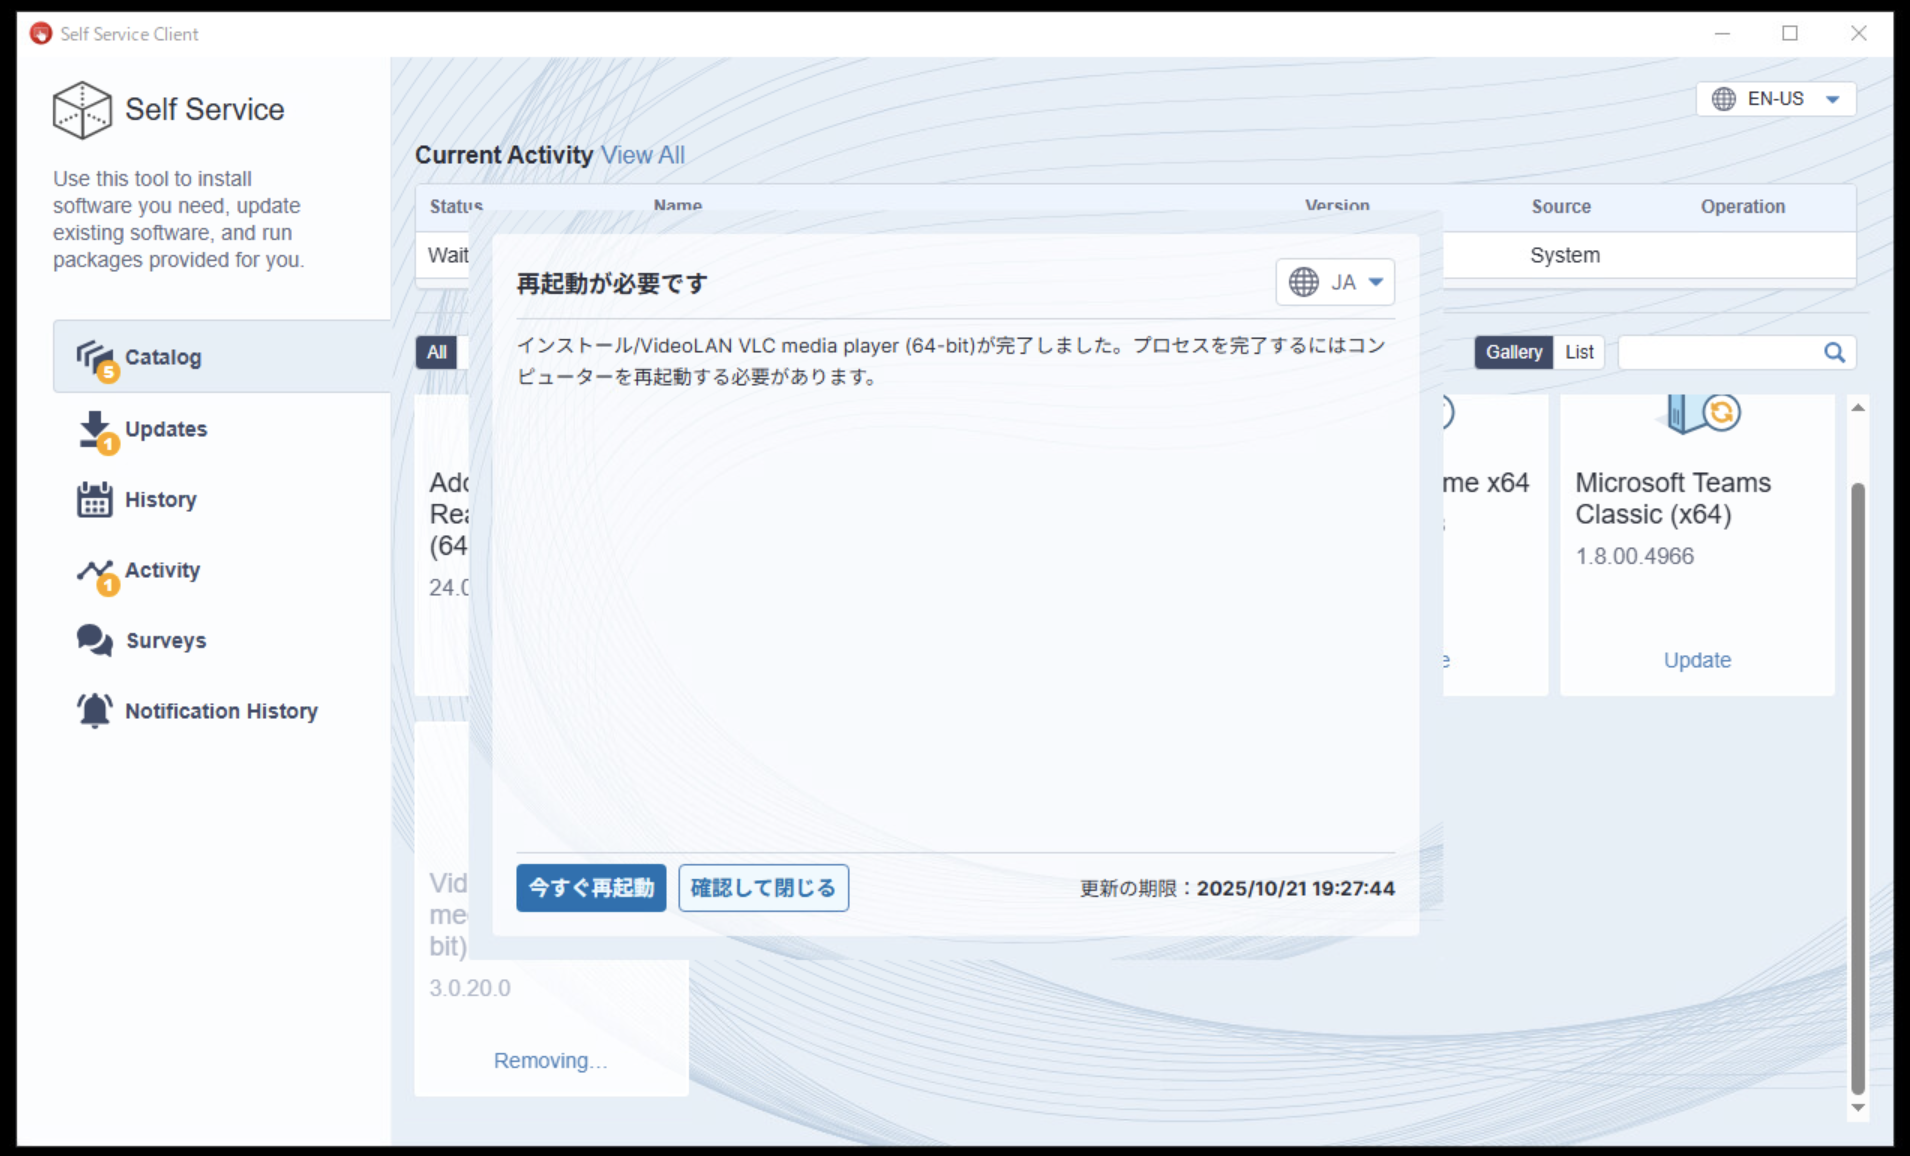
Task: Click the Surveys chat bubbles icon
Action: pyautogui.click(x=95, y=640)
